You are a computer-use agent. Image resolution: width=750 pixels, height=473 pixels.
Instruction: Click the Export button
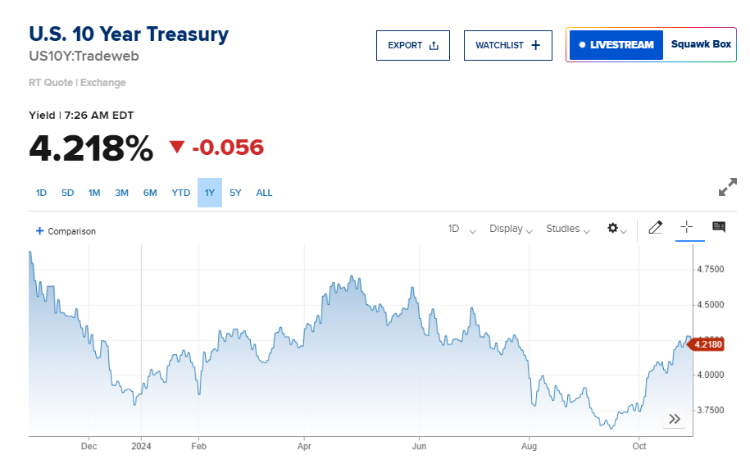(412, 45)
